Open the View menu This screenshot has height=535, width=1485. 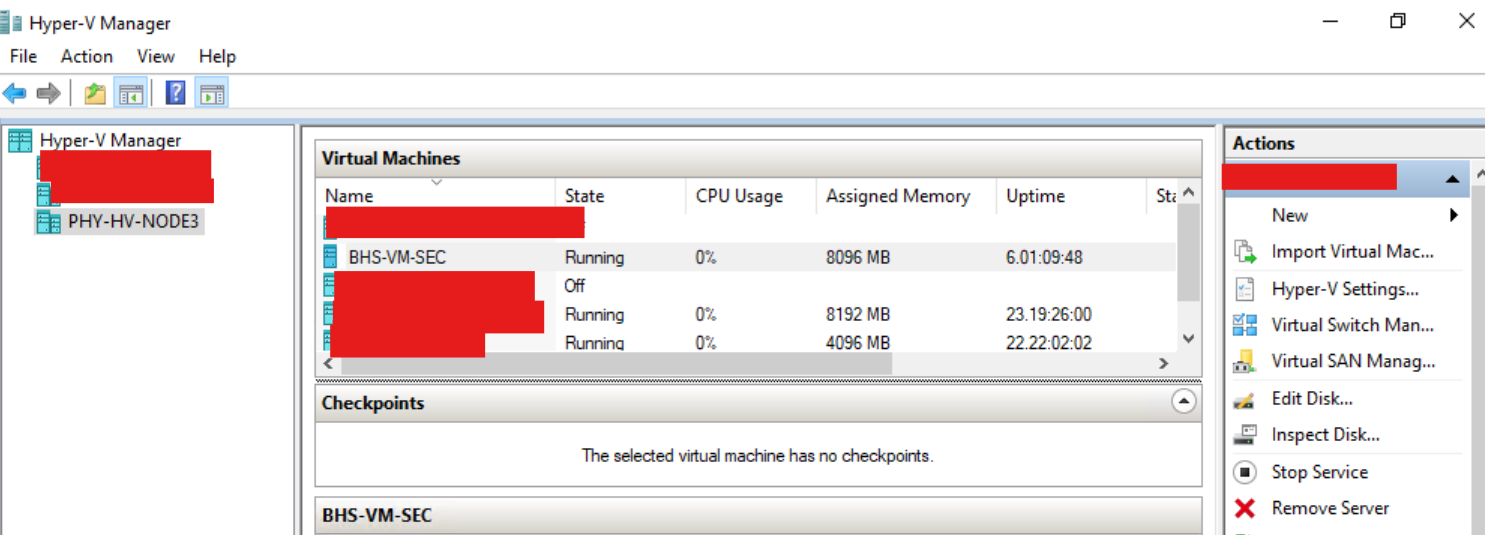point(156,57)
